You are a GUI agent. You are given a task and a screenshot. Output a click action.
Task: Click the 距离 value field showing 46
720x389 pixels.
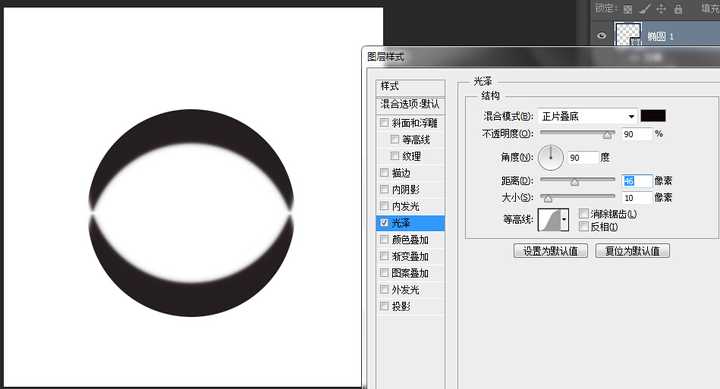[637, 181]
